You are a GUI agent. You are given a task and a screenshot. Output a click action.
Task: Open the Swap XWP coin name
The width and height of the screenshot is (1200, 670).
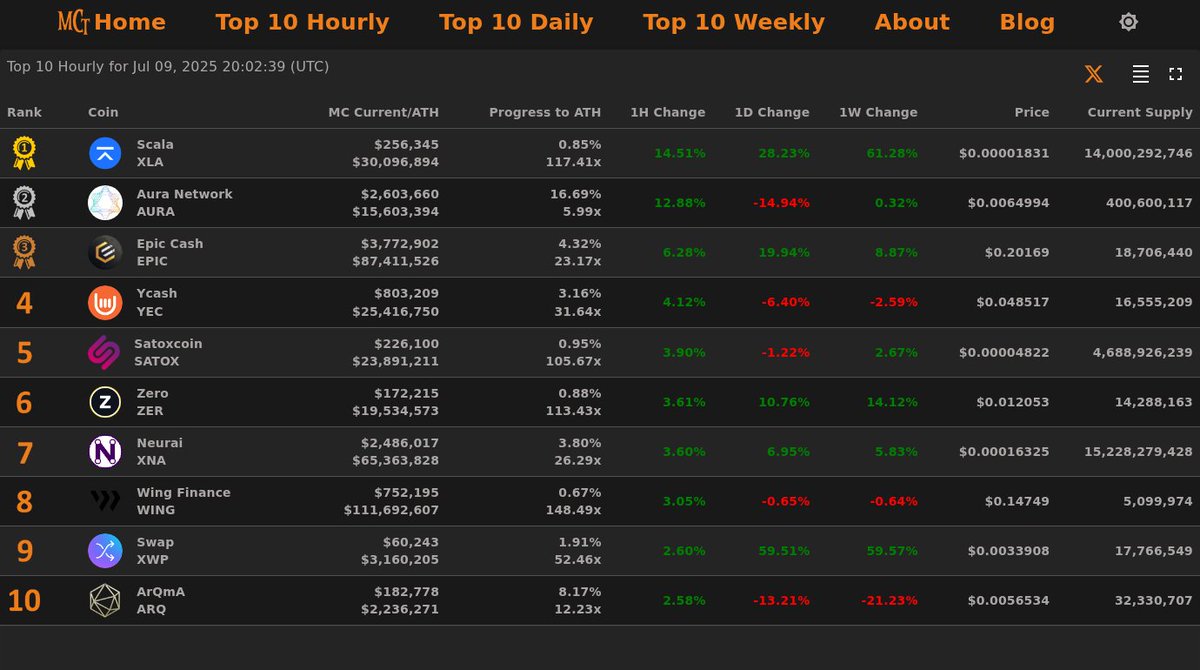pos(155,551)
